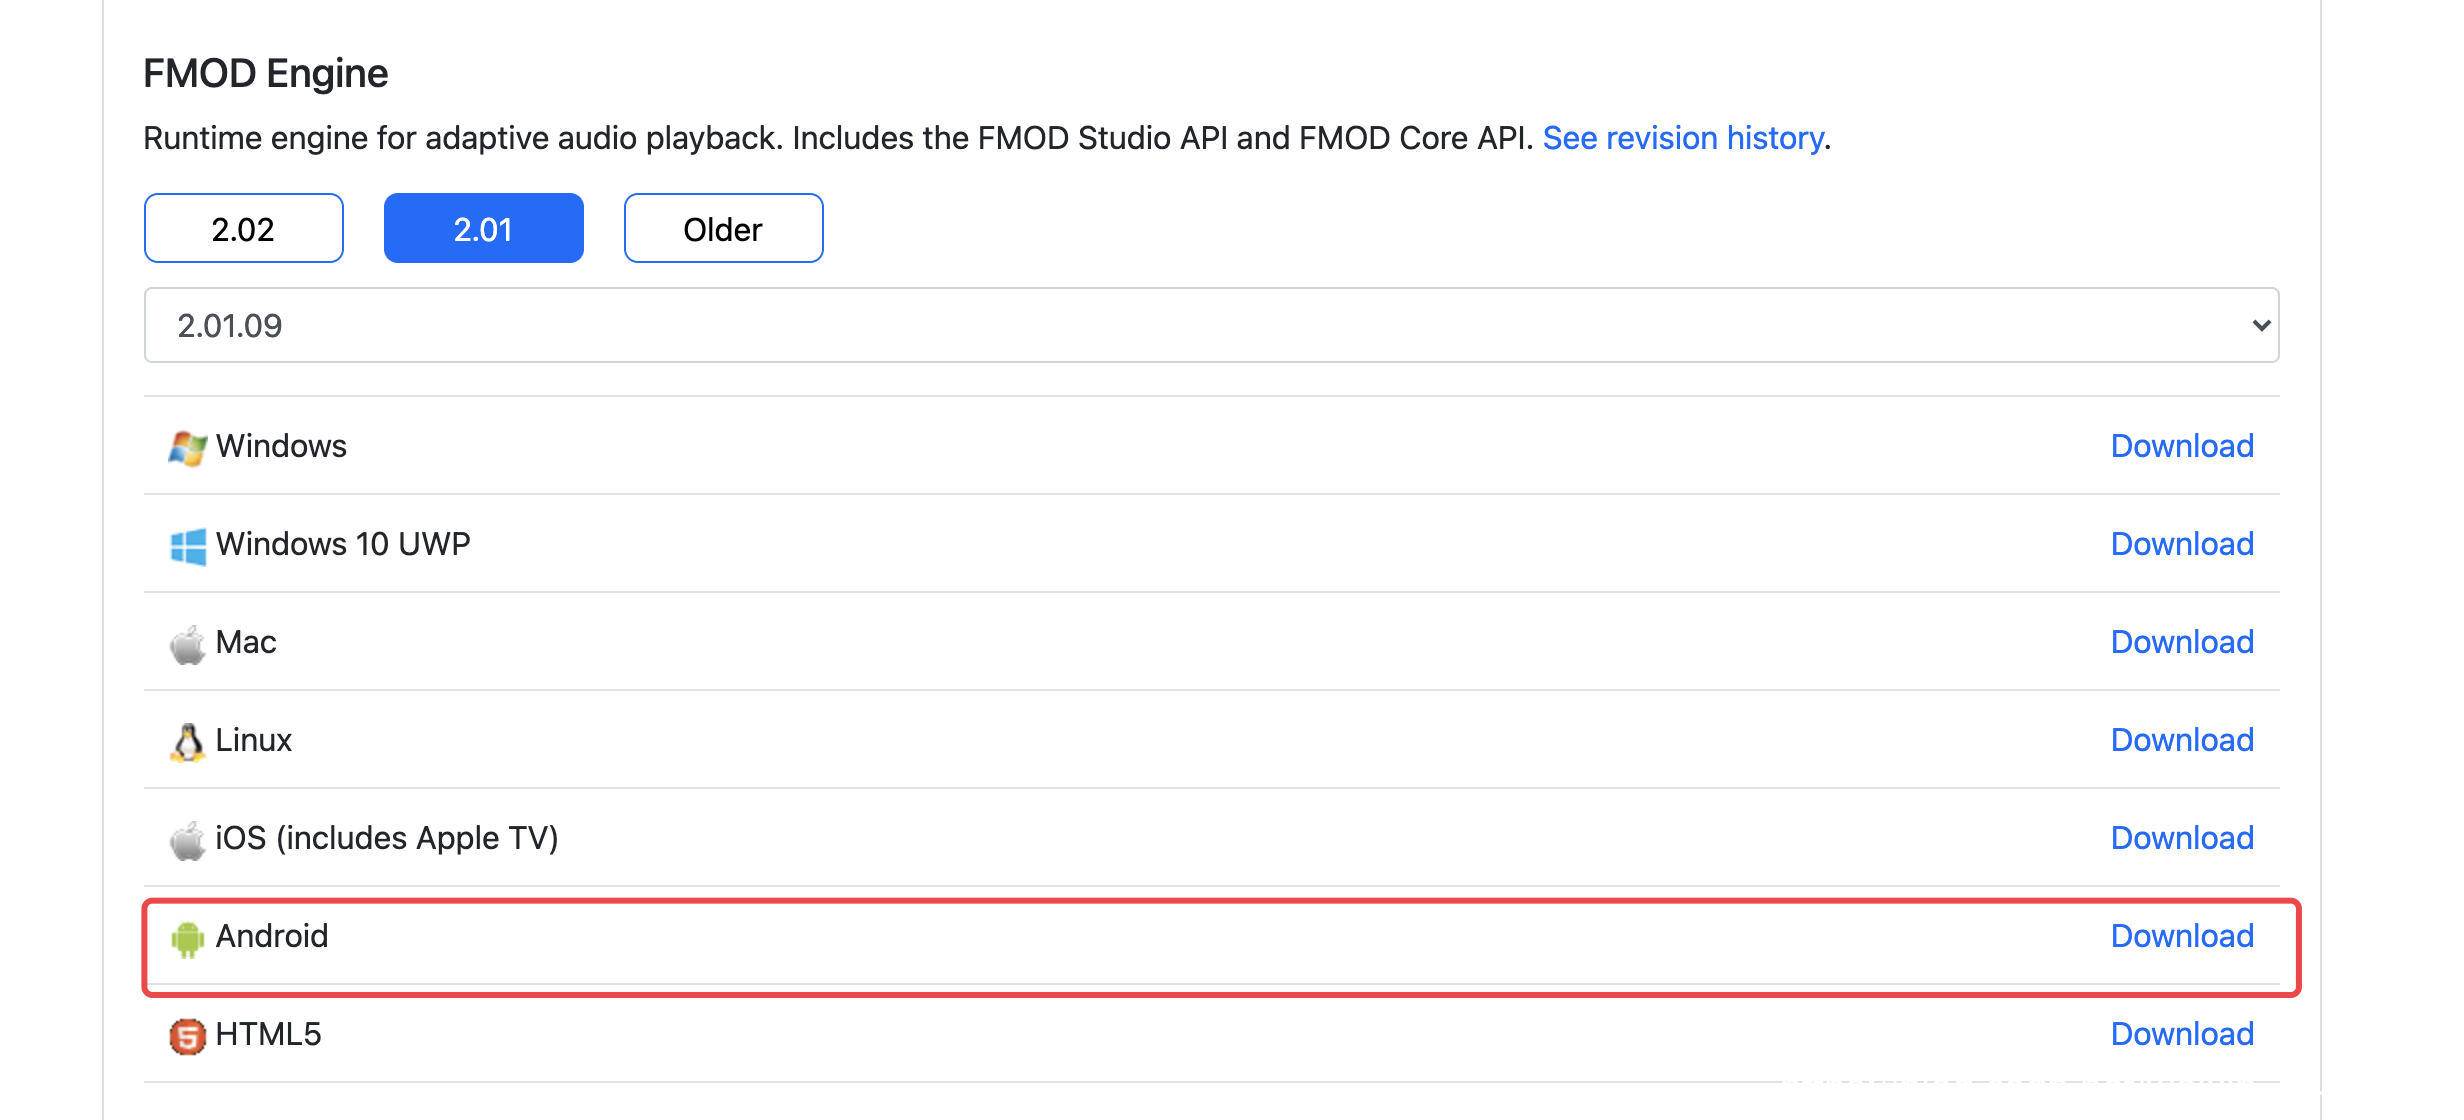Viewport: 2464px width, 1120px height.
Task: Select the 2.01 version tab
Action: click(x=483, y=229)
